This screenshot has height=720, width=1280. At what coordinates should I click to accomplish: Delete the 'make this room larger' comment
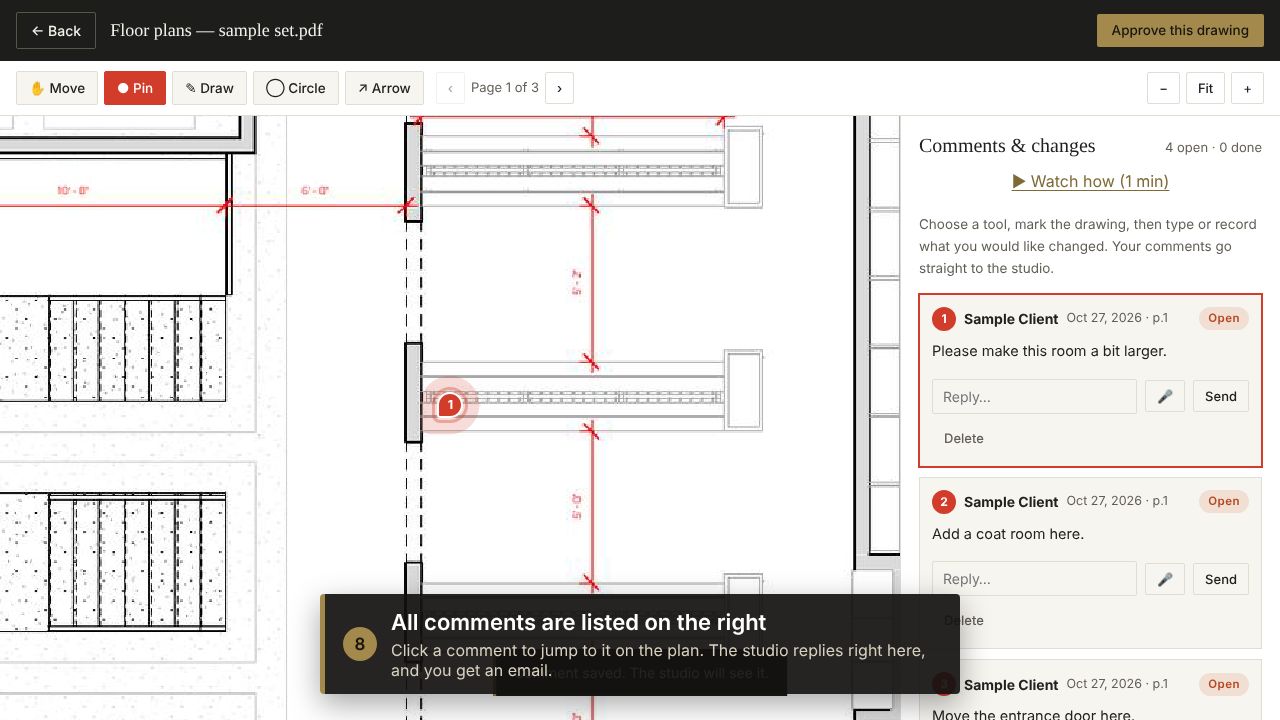963,438
